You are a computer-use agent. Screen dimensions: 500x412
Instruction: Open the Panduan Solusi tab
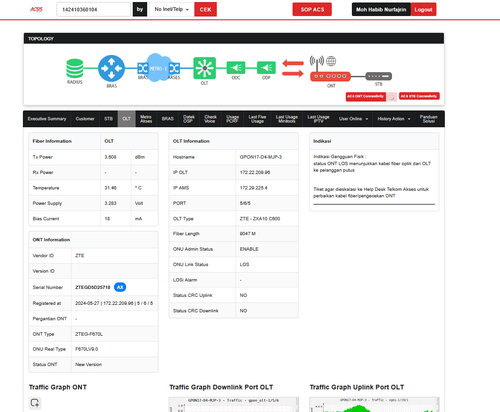tap(429, 119)
